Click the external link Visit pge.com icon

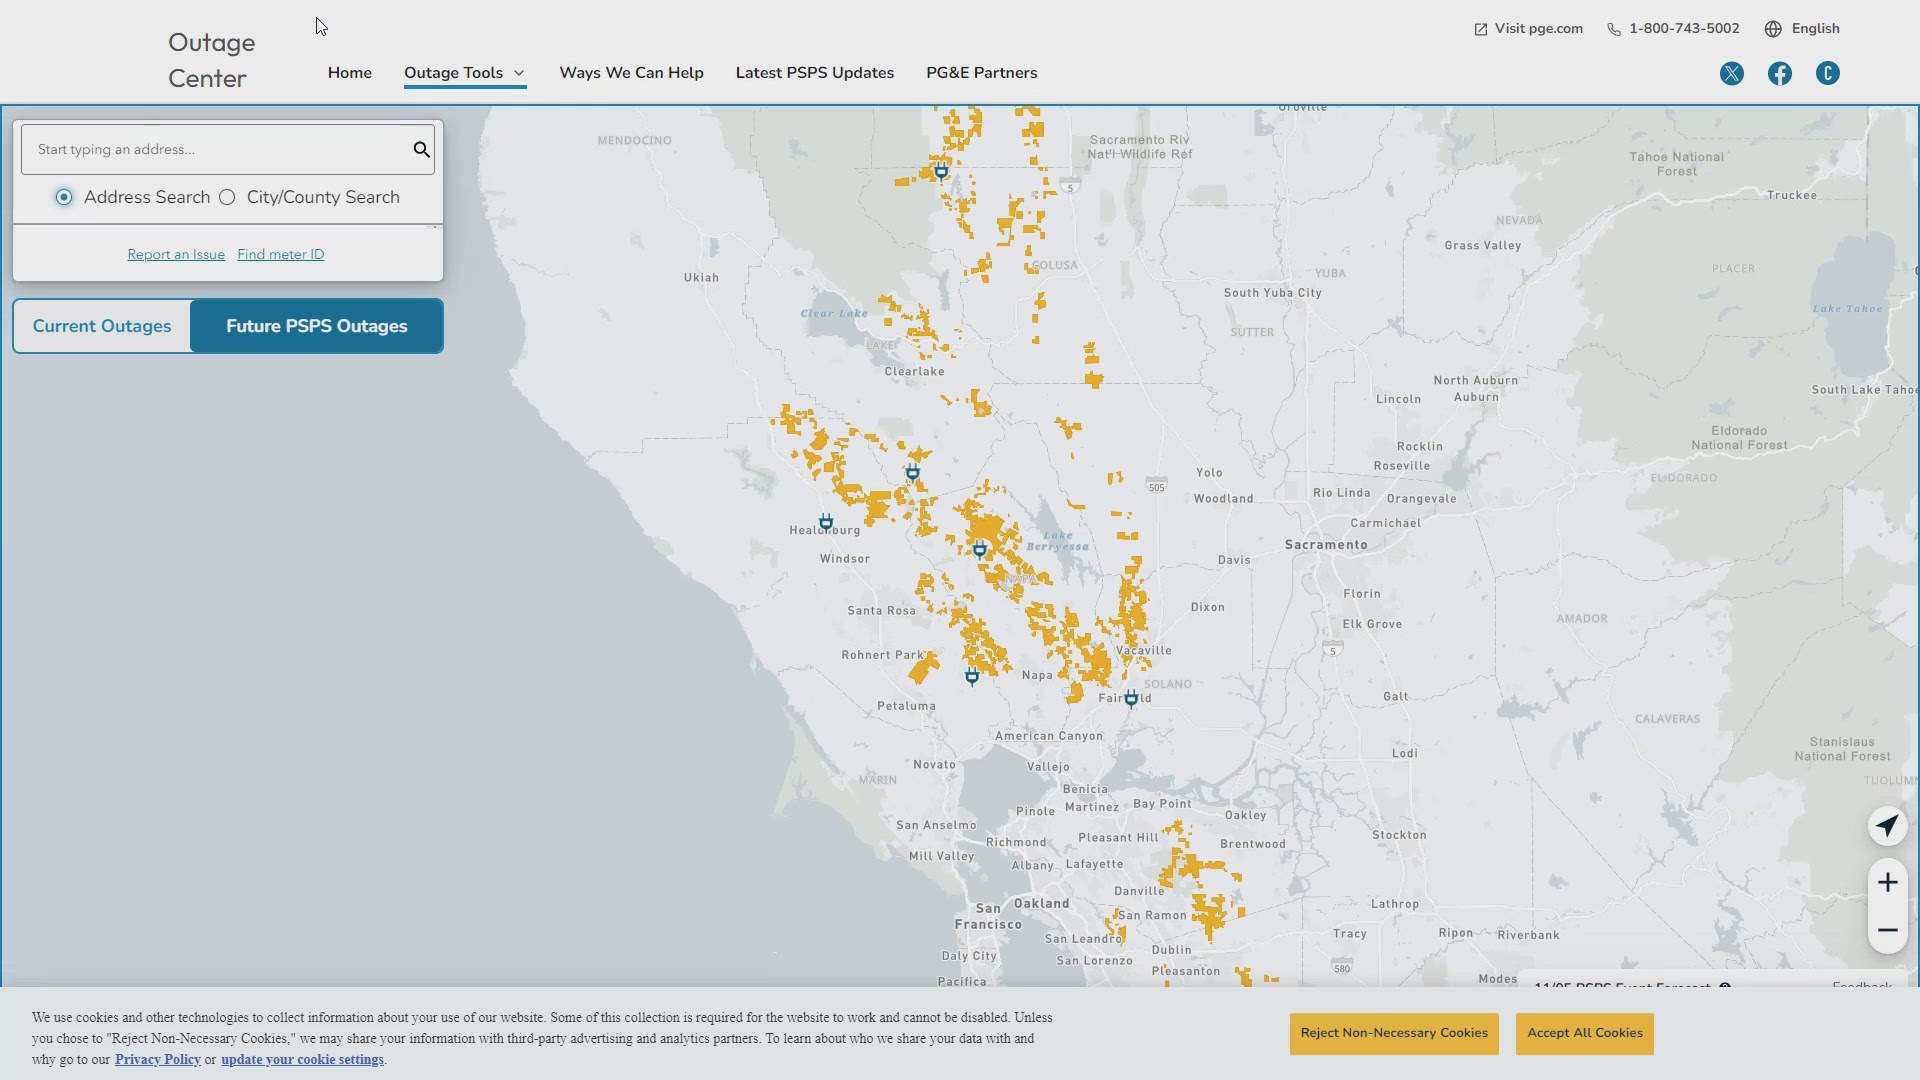click(x=1481, y=28)
